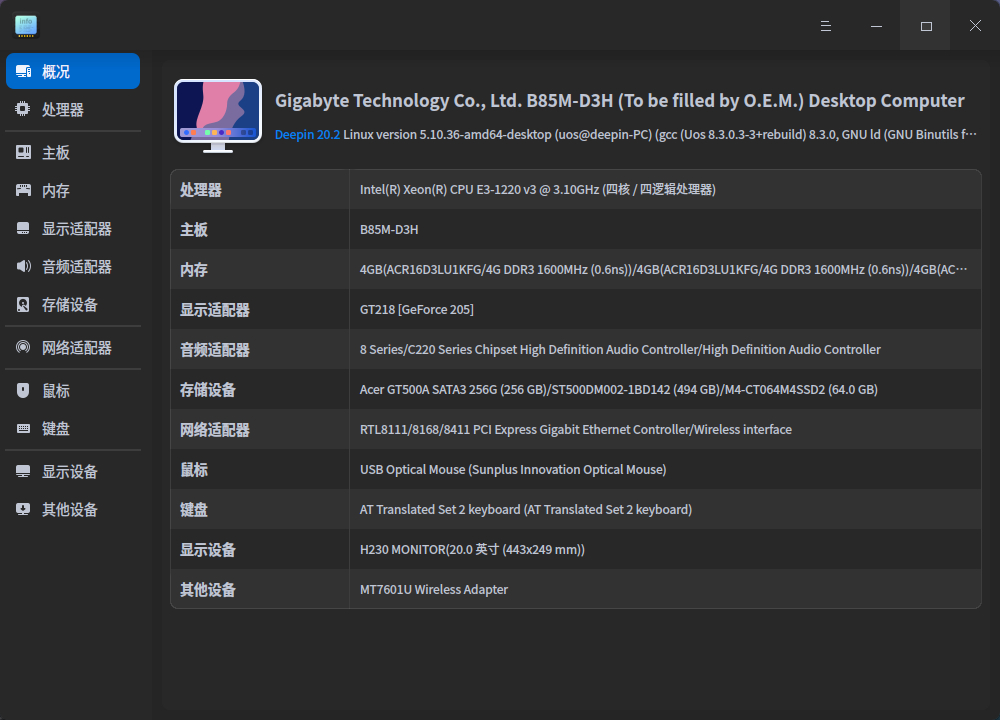
Task: Click the H230 MONITOR value
Action: pos(472,550)
